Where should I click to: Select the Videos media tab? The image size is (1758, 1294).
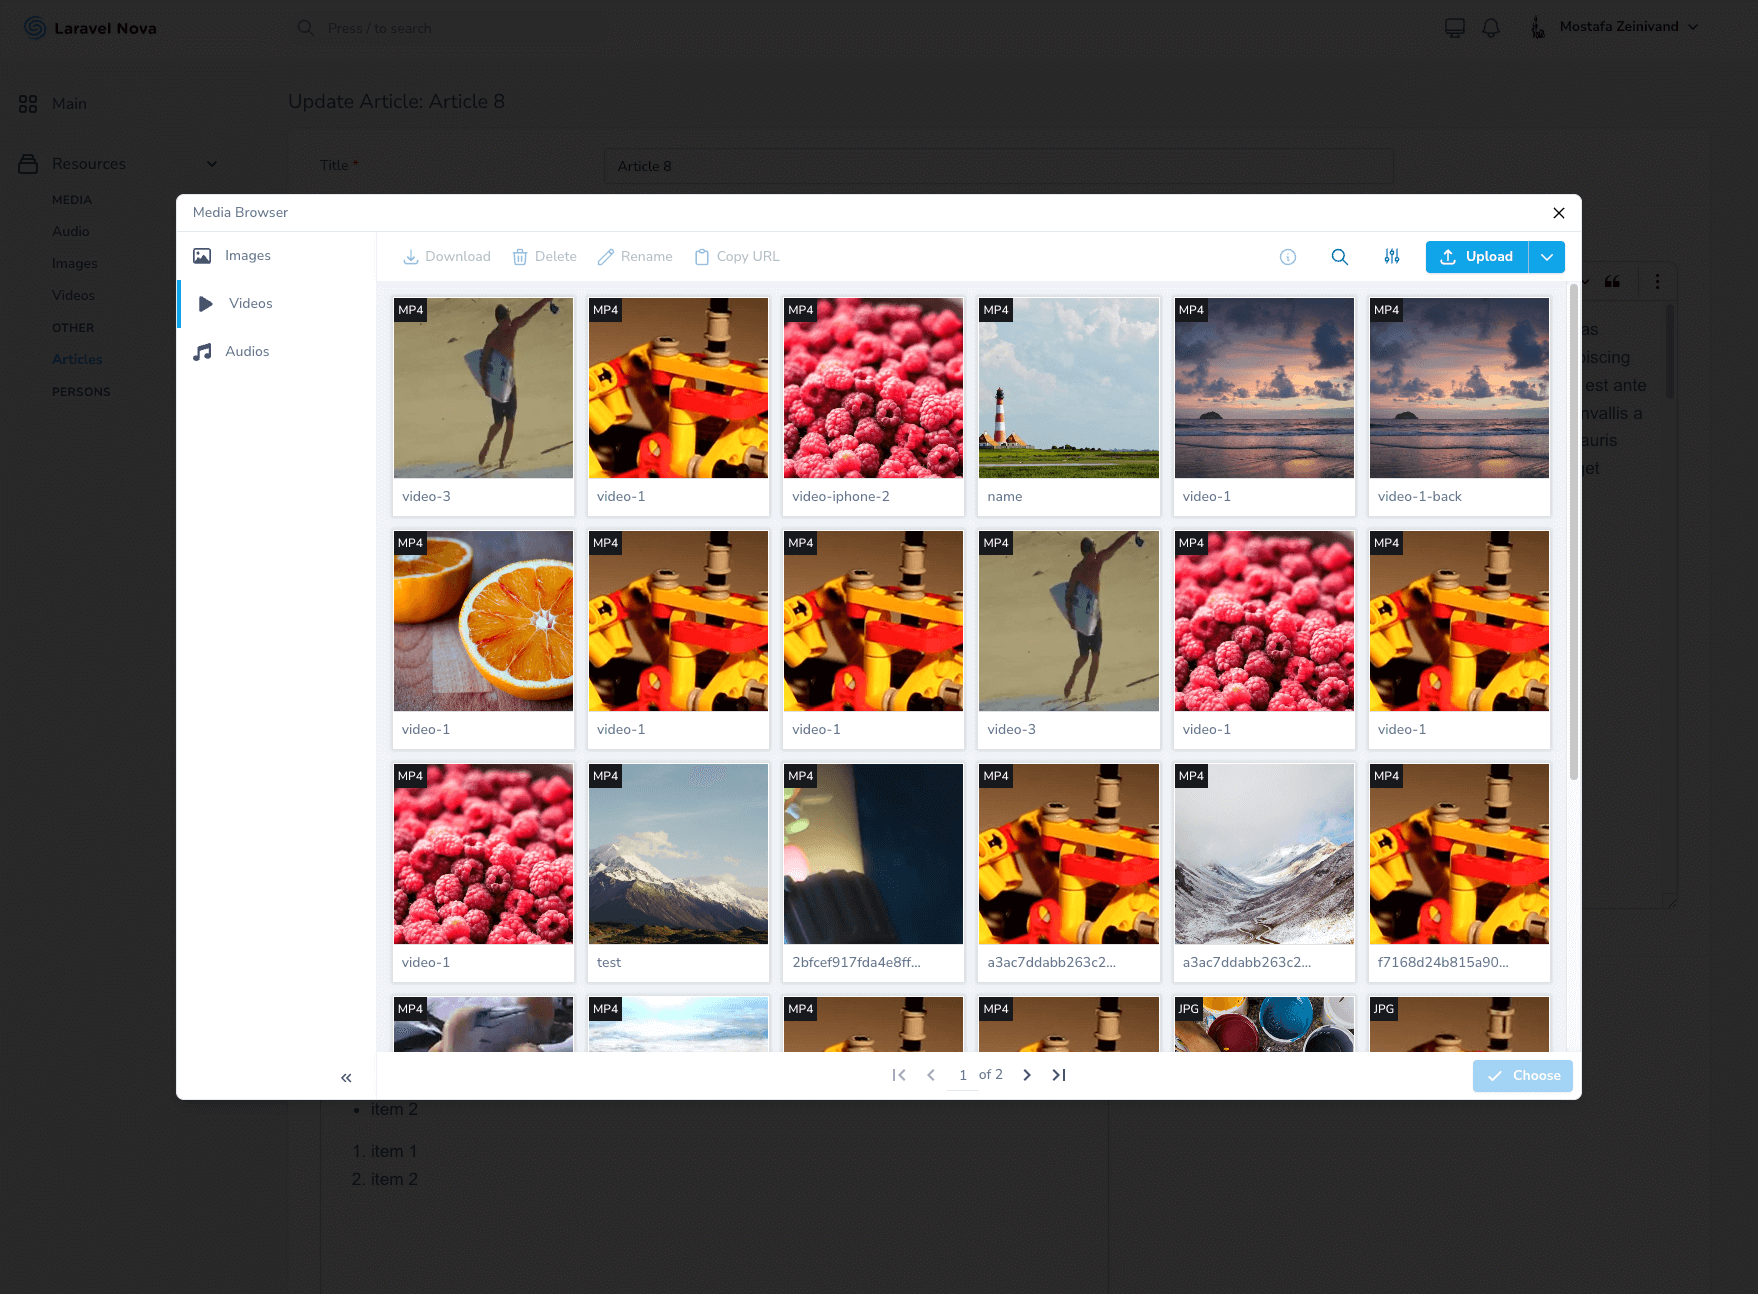click(250, 304)
